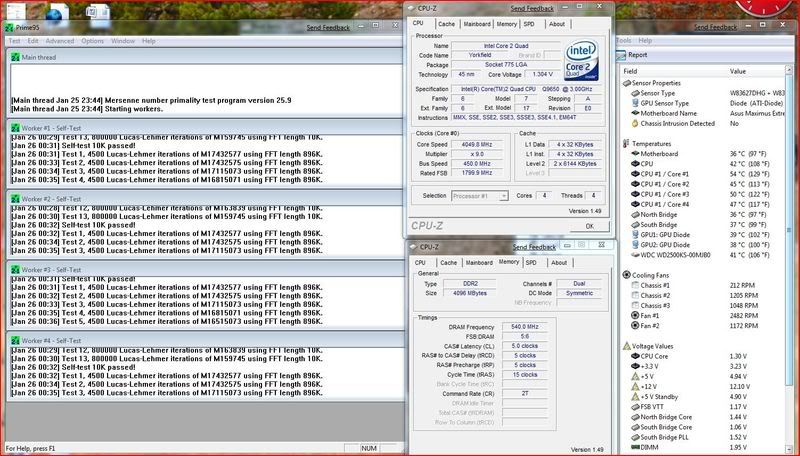Click the Motherboard Name row icon
800x456 pixels.
tap(635, 113)
